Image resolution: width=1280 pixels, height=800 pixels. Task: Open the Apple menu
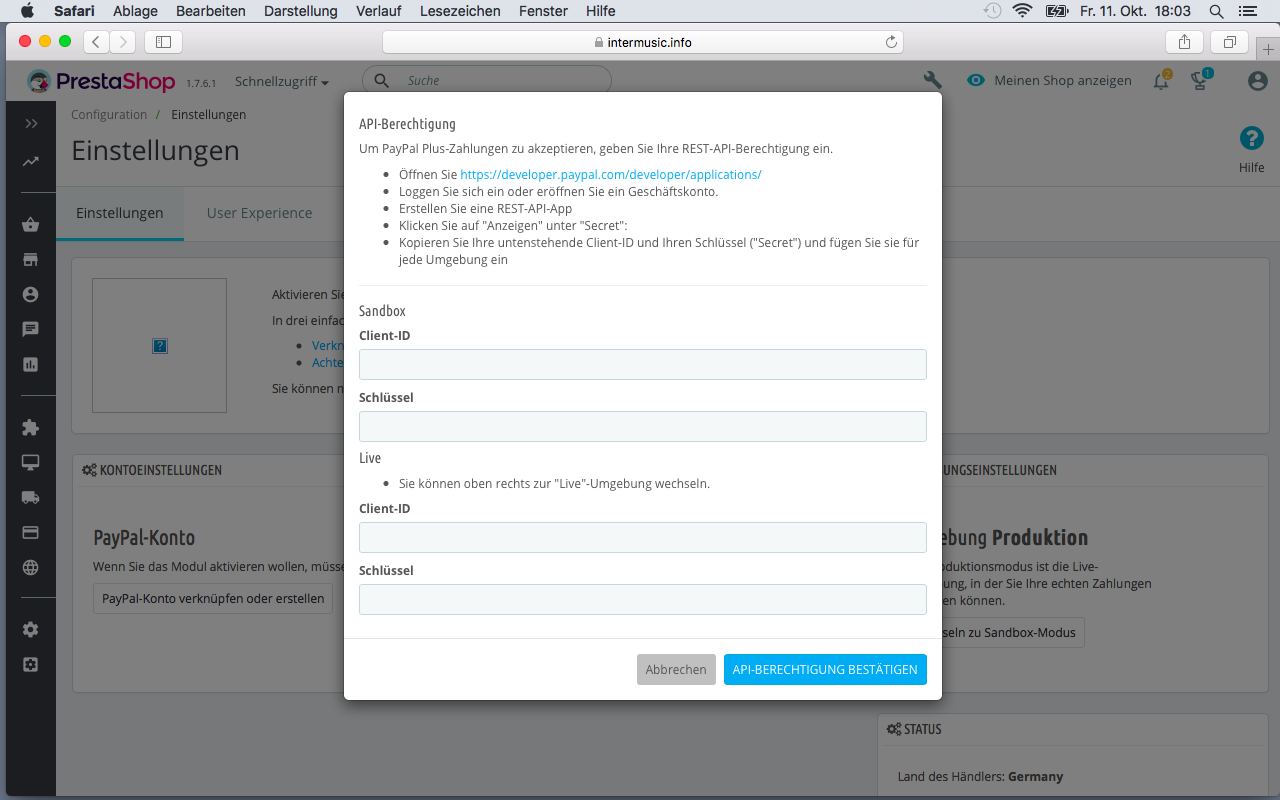27,11
